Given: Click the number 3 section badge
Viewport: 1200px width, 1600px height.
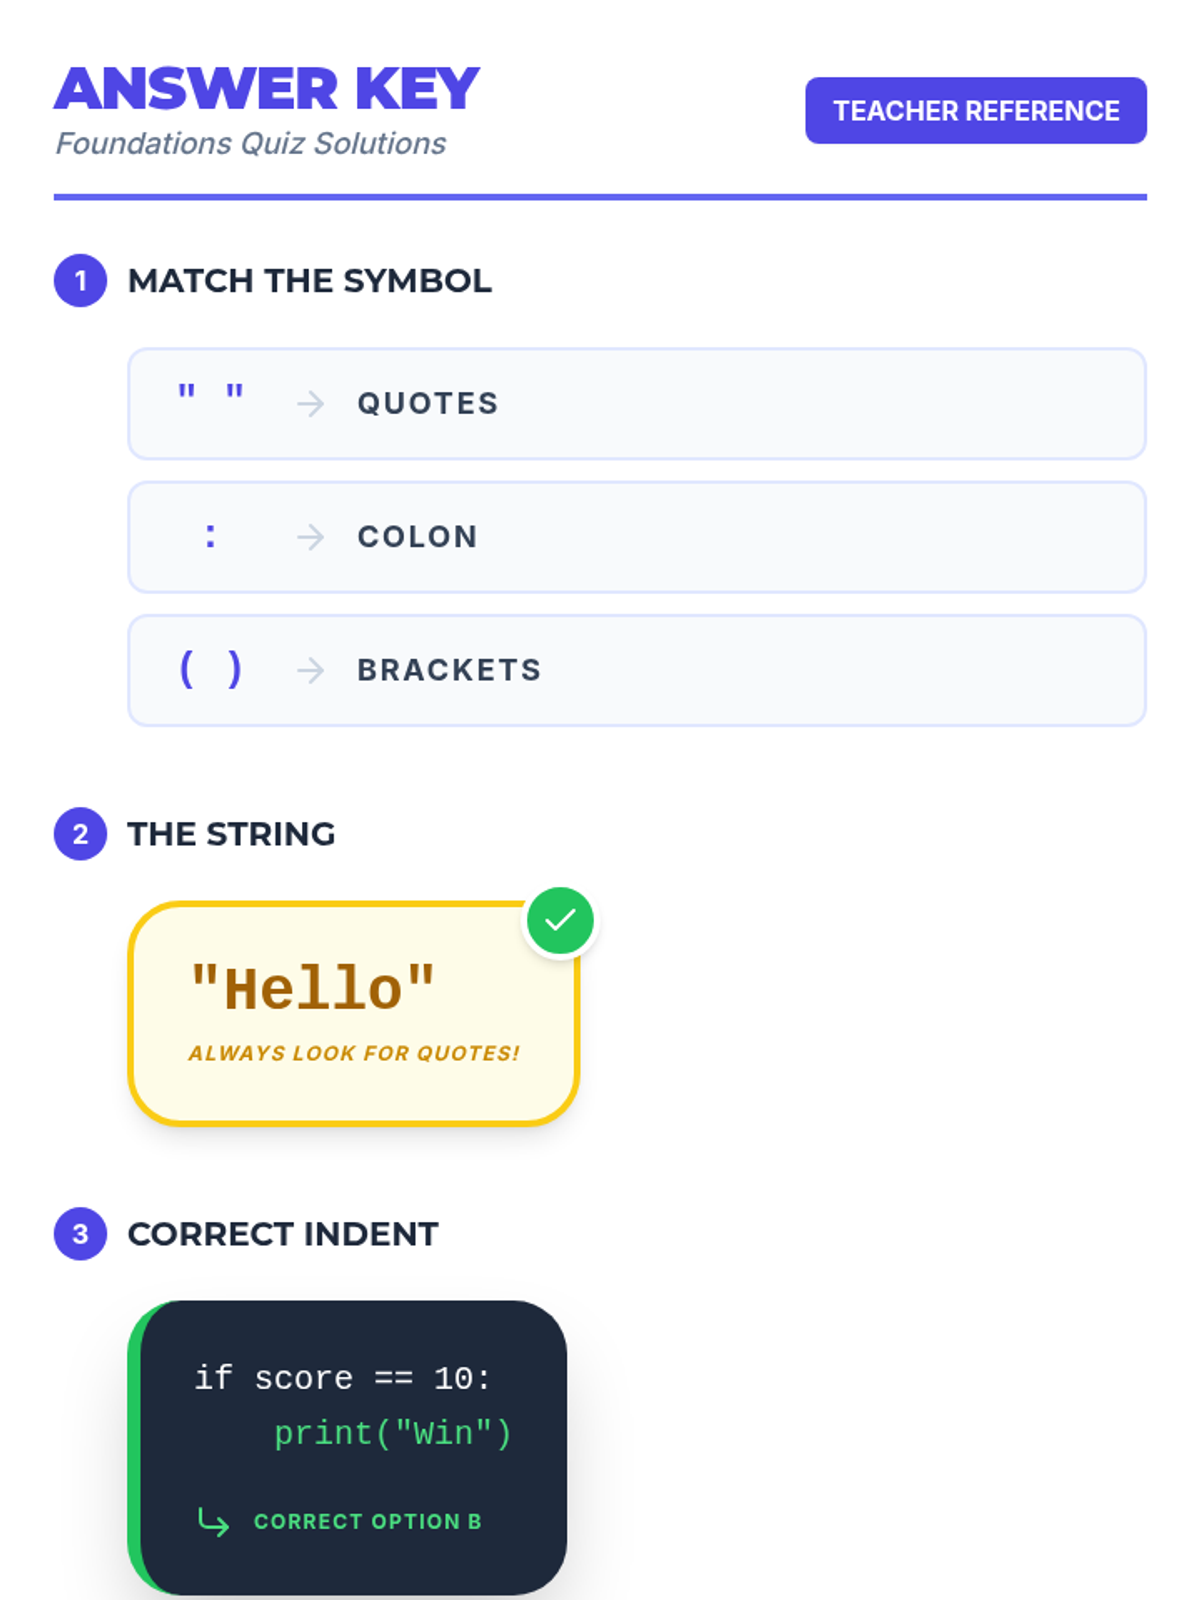Looking at the screenshot, I should click(80, 1234).
